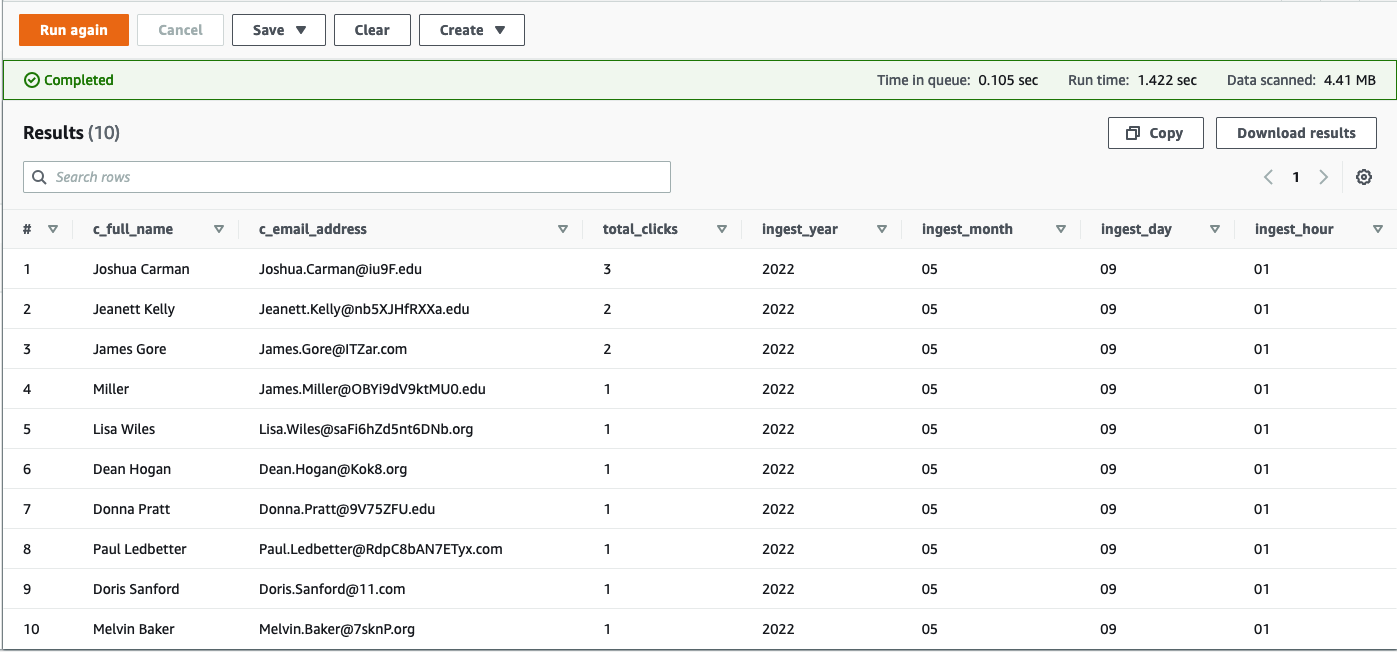Click the Run again button
Screen dimensions: 1397x652
click(x=74, y=30)
